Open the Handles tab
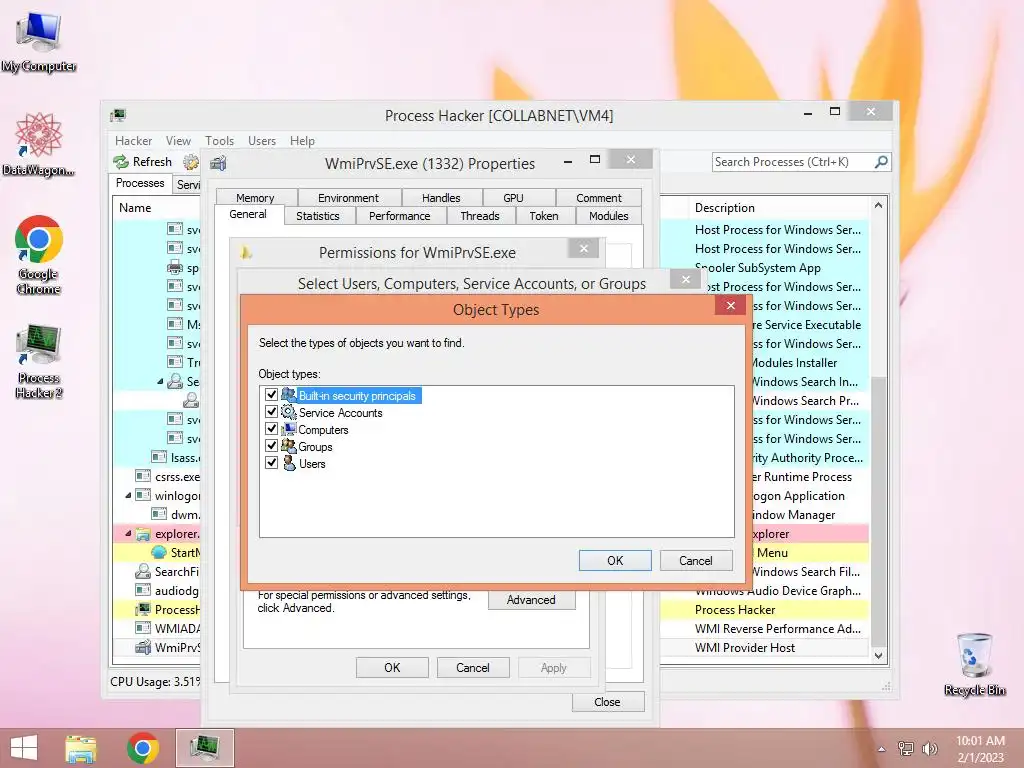This screenshot has height=768, width=1024. pos(441,197)
